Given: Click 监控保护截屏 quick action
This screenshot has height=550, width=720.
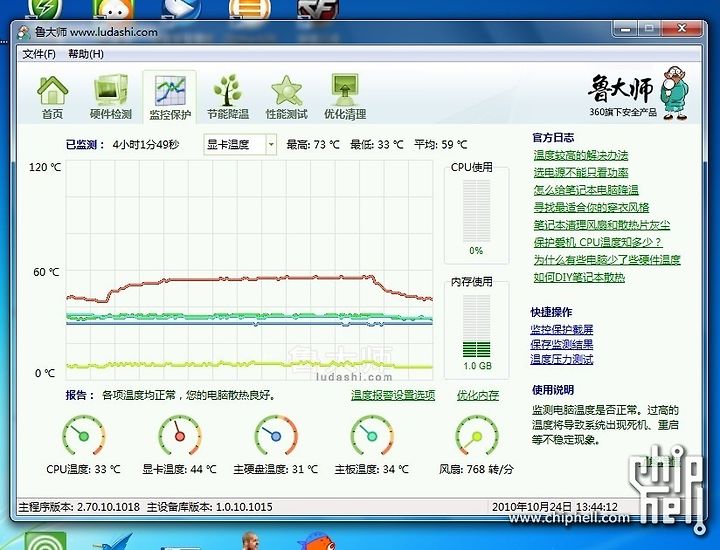Looking at the screenshot, I should click(x=562, y=330).
